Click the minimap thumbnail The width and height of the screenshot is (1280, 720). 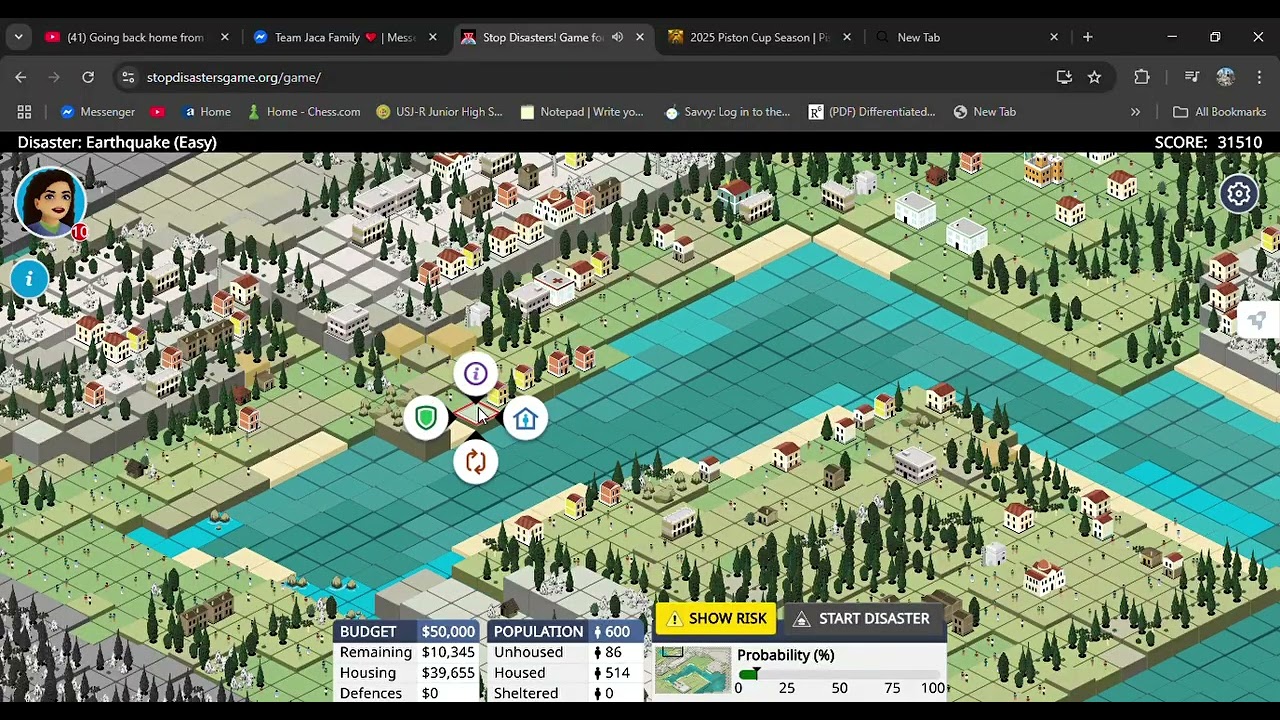point(693,671)
